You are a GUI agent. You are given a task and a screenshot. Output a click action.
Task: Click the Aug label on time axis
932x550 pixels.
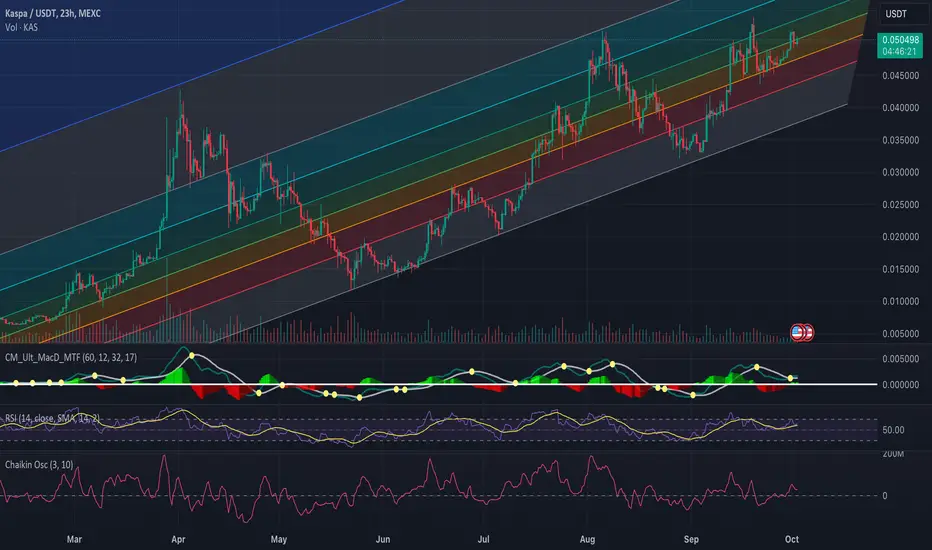587,539
